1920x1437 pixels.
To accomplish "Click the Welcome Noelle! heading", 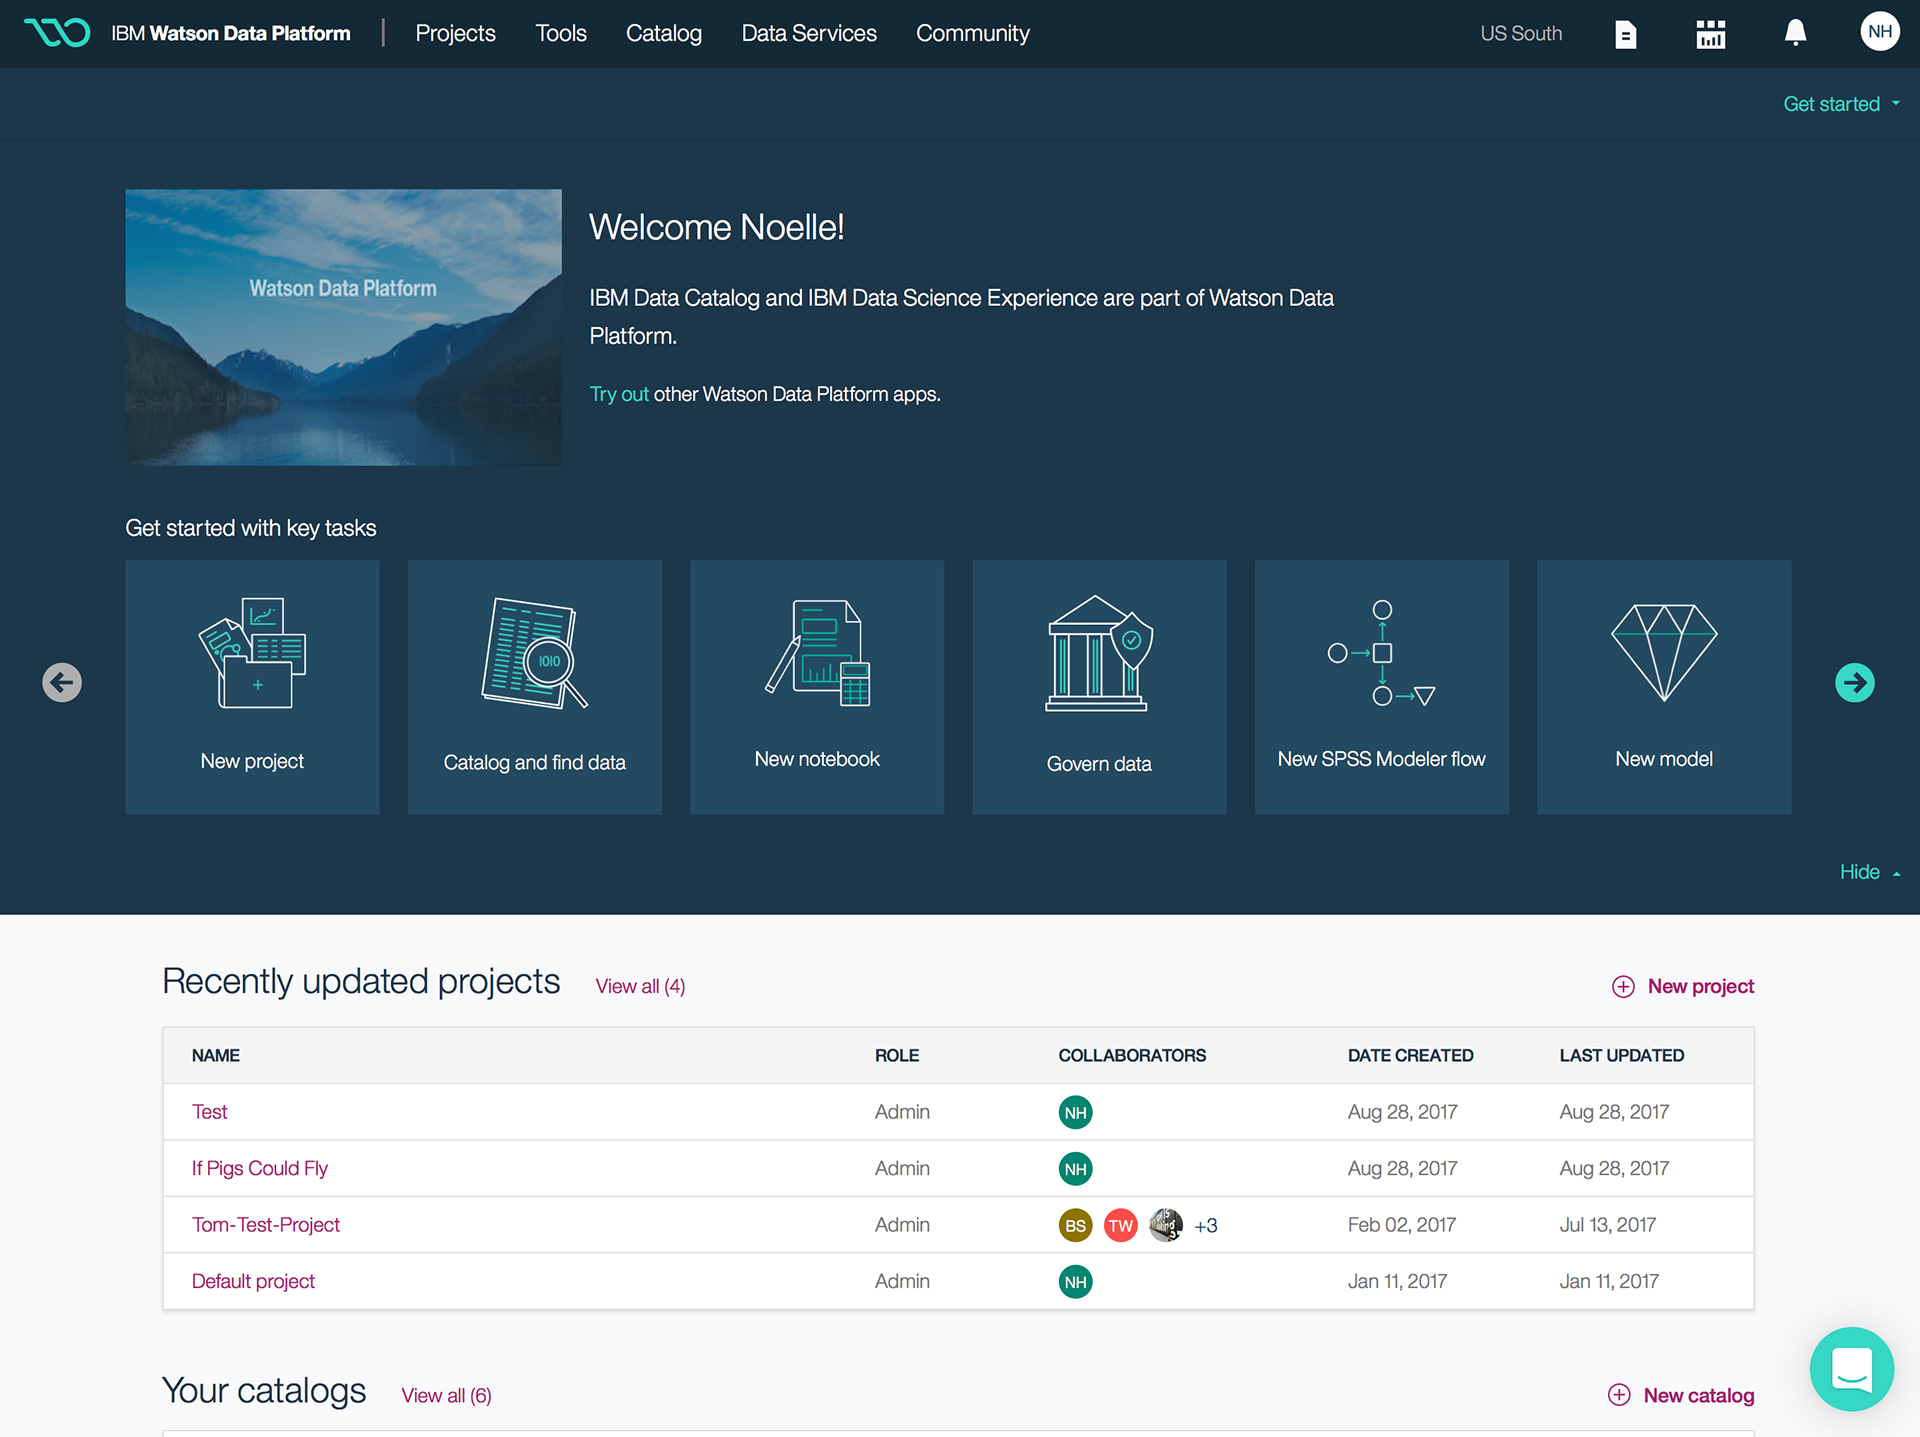I will [x=717, y=227].
